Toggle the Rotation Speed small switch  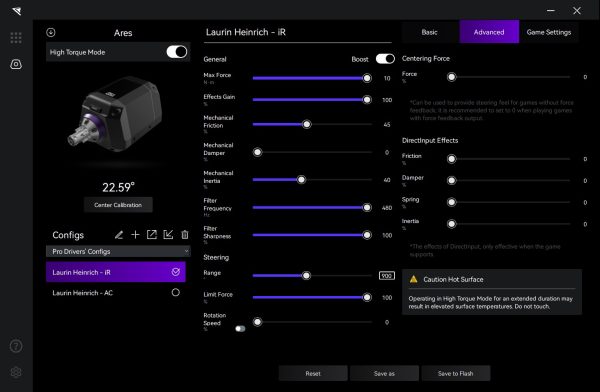click(x=240, y=328)
